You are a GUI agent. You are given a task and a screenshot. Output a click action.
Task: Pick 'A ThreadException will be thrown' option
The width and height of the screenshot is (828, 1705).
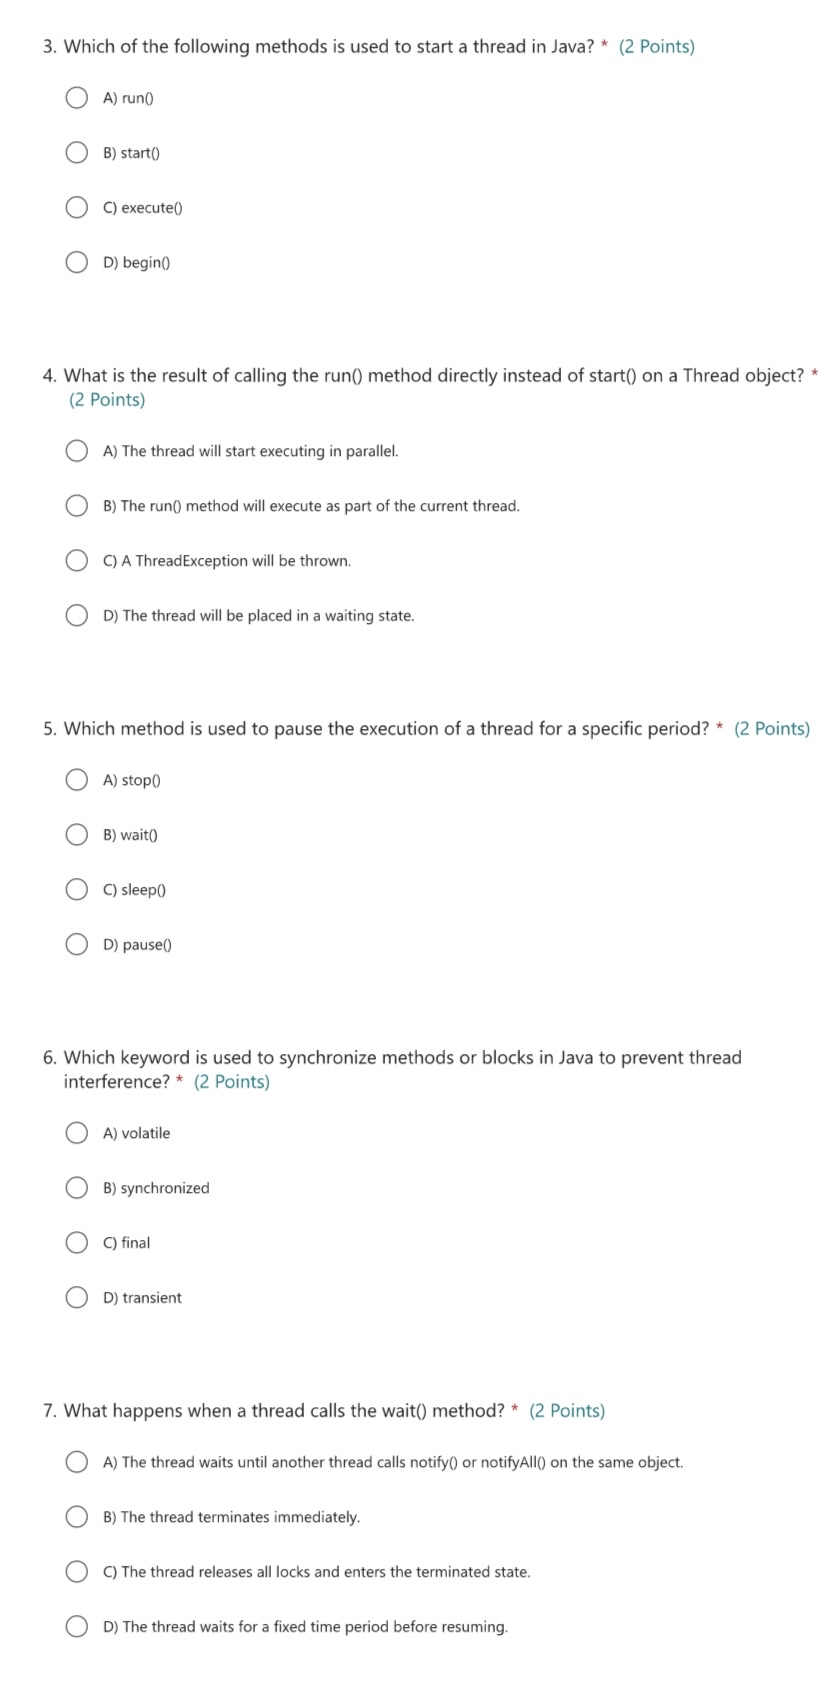tap(76, 560)
